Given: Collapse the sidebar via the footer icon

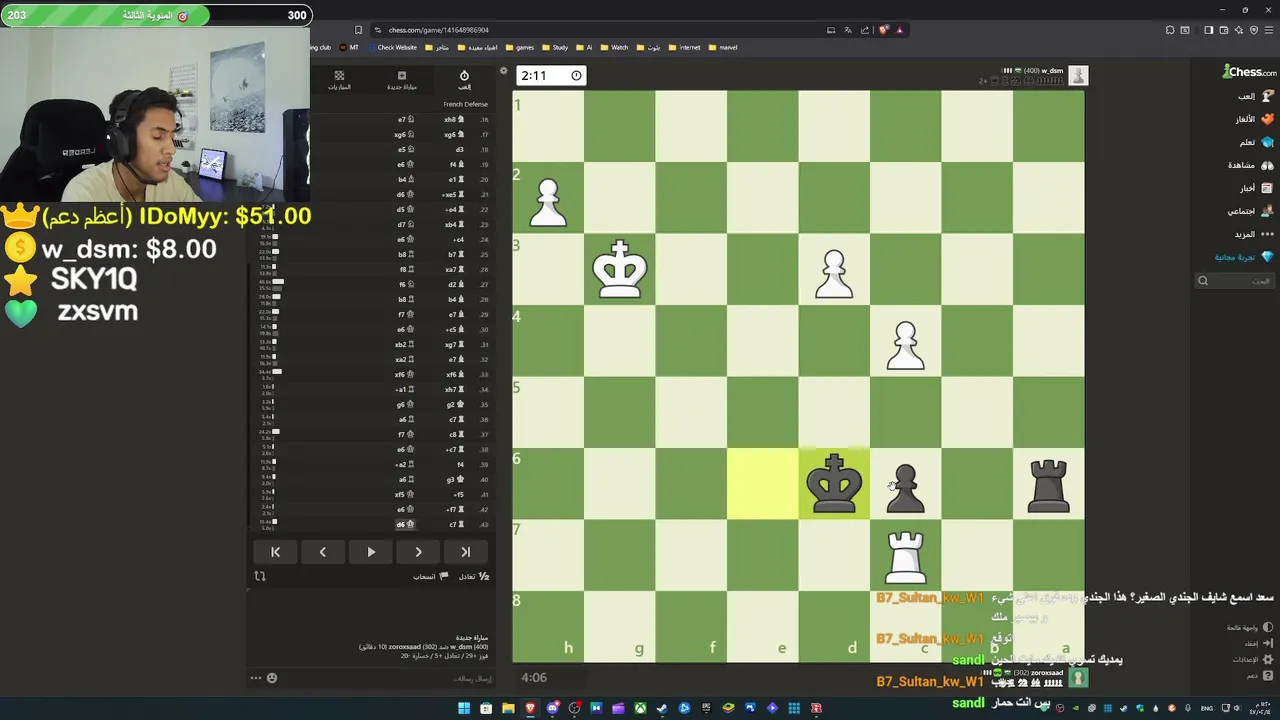Looking at the screenshot, I should [x=1258, y=643].
